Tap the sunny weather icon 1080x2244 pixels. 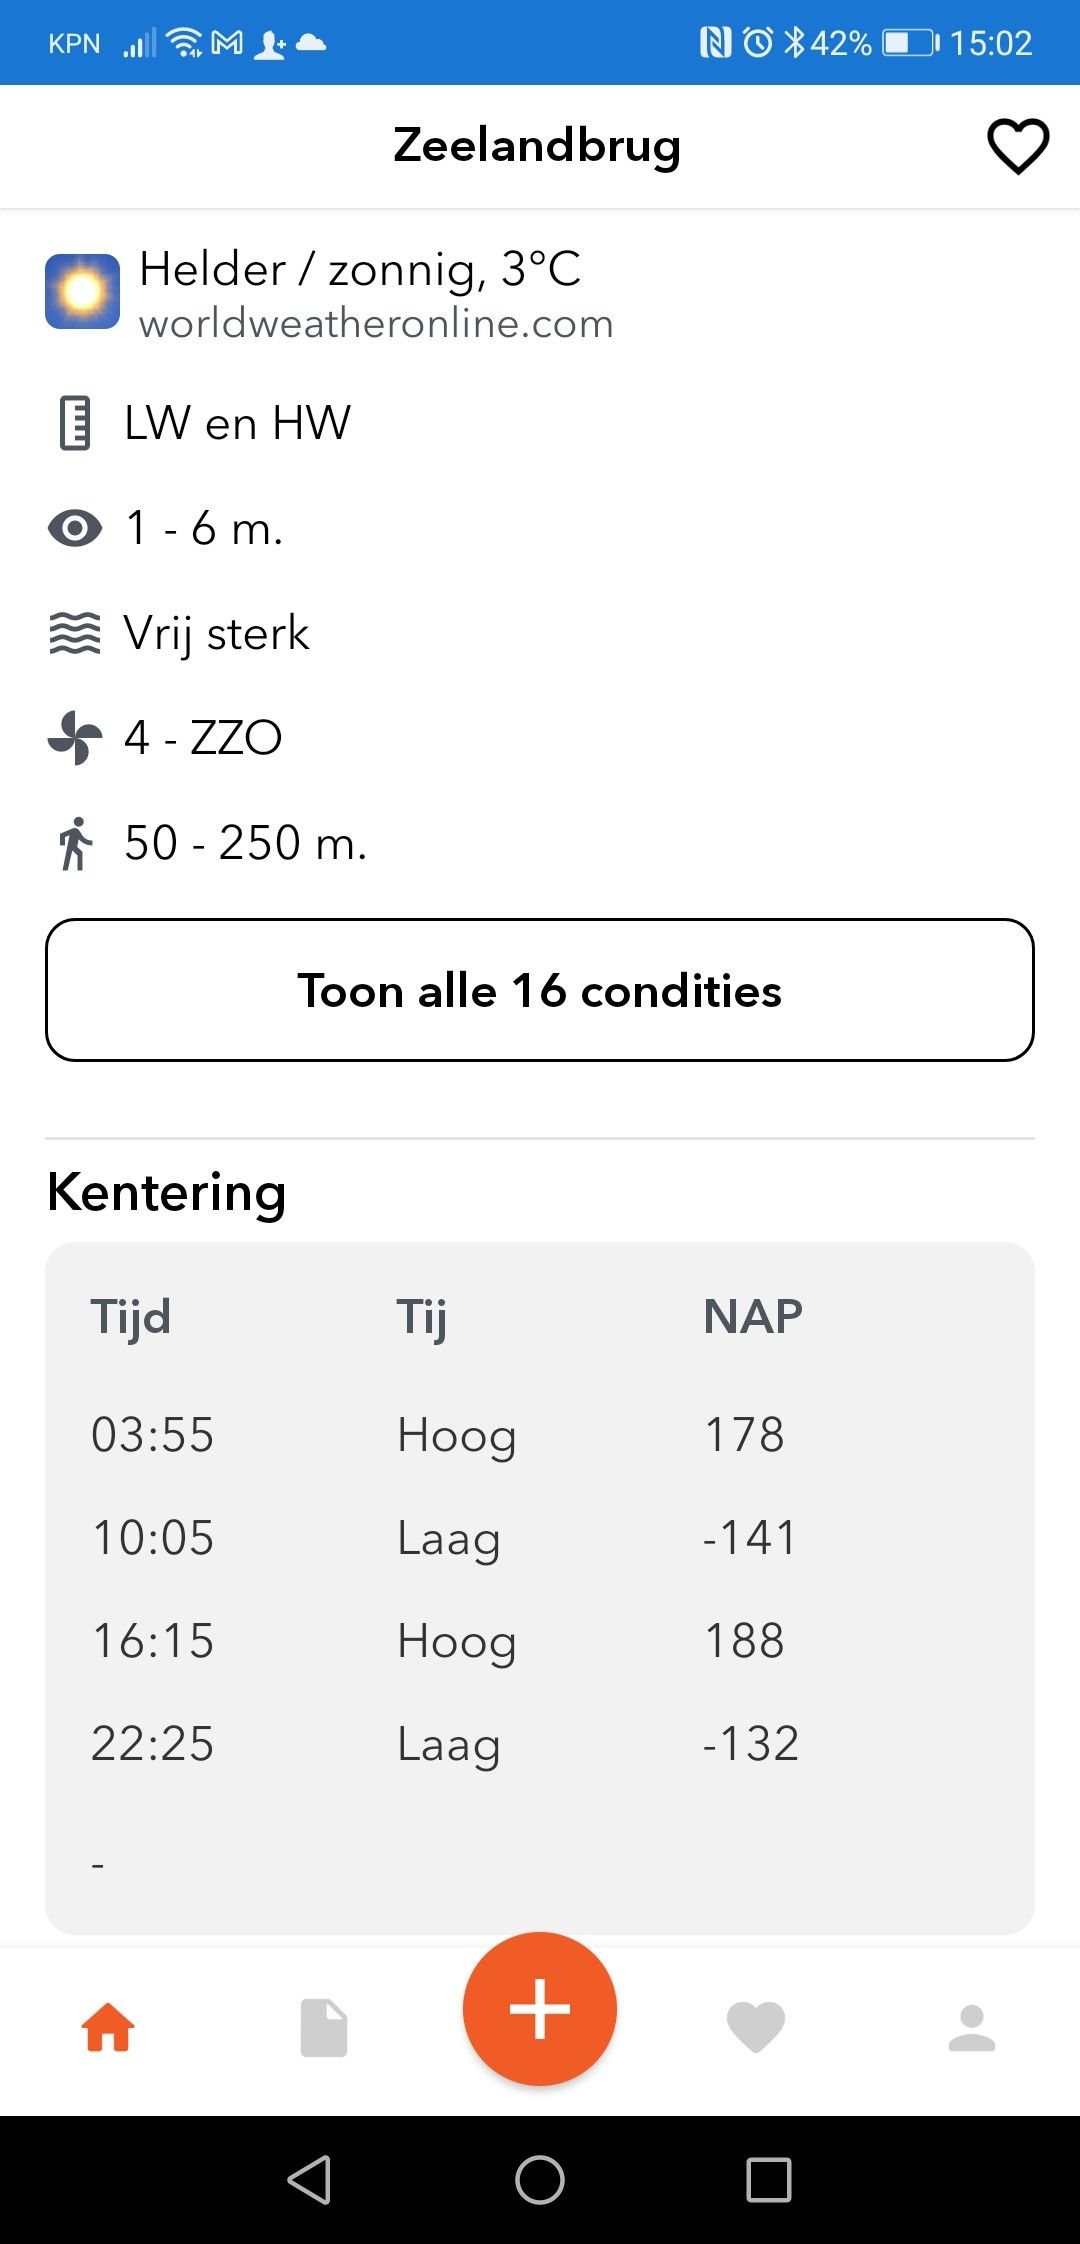pos(82,291)
